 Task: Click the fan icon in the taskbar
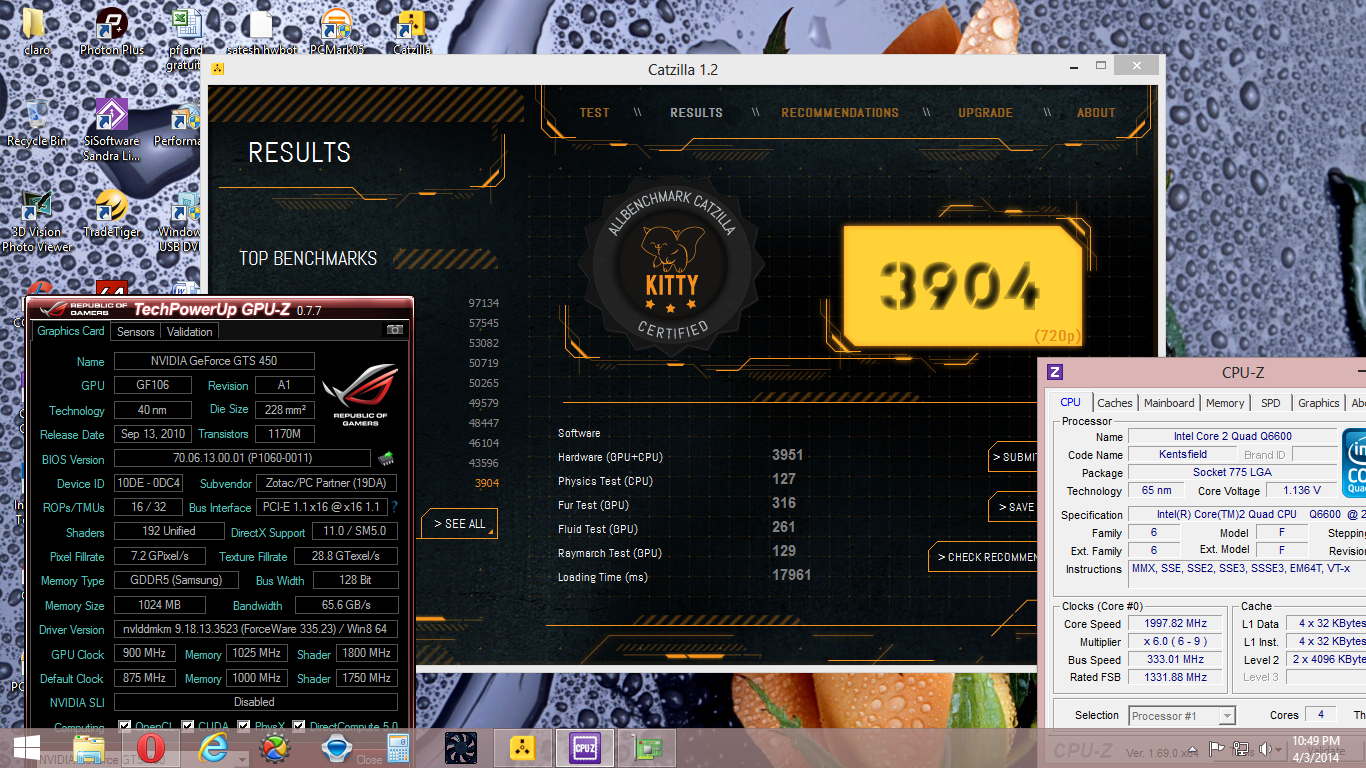(x=461, y=748)
